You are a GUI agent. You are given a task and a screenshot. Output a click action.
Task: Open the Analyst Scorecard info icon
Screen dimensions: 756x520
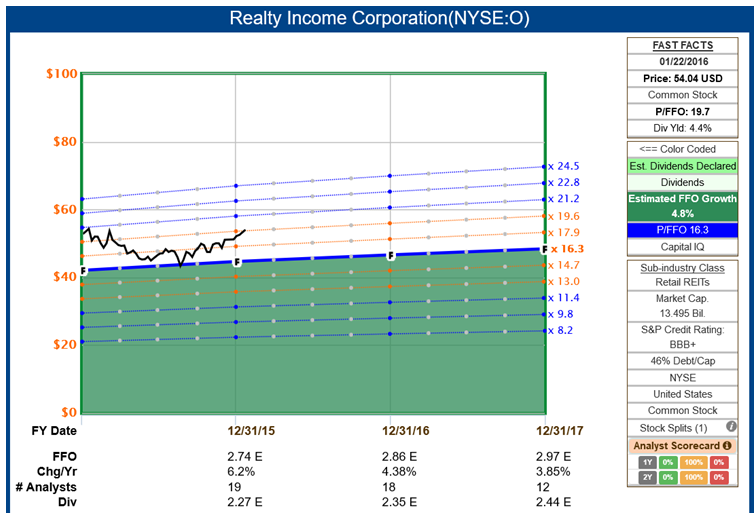(x=727, y=445)
